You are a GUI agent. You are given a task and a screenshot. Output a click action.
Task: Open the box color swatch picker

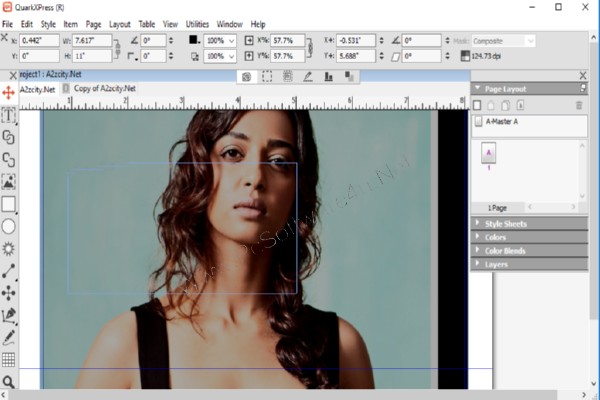pos(194,40)
